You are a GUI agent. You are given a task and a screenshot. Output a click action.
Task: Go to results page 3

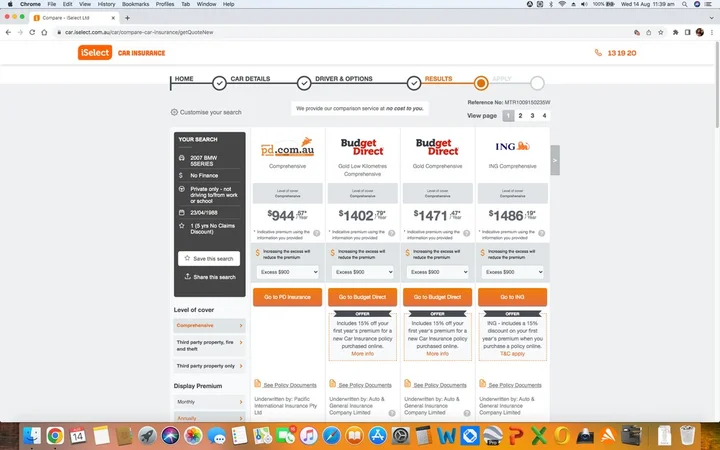(532, 116)
